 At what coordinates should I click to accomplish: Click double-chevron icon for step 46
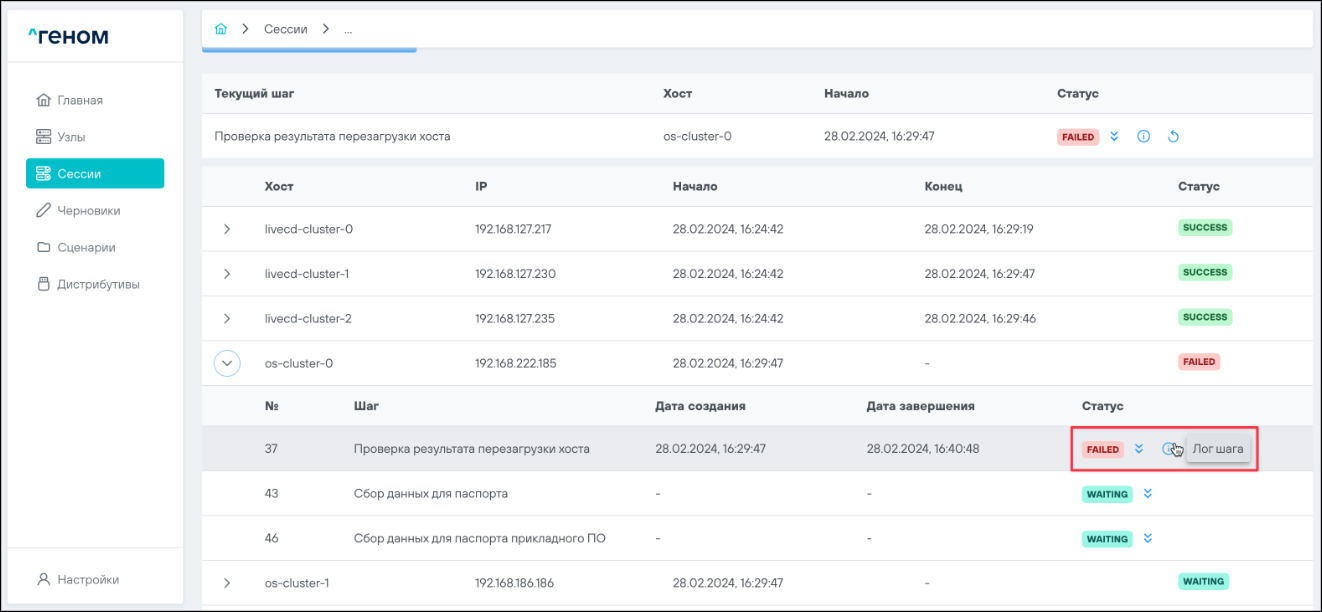(1148, 539)
